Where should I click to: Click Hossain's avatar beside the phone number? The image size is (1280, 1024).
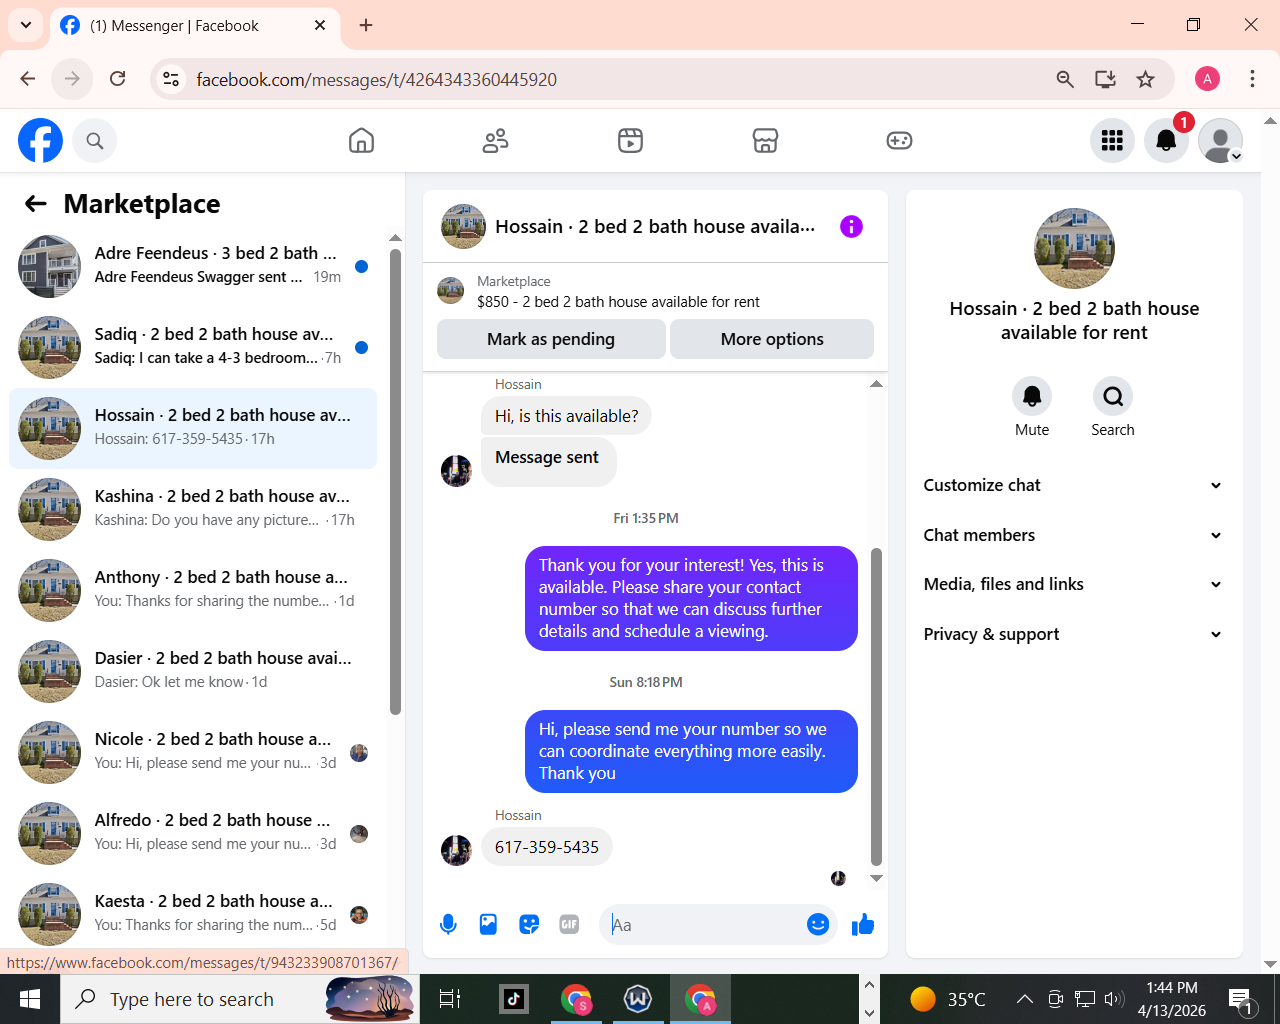456,850
